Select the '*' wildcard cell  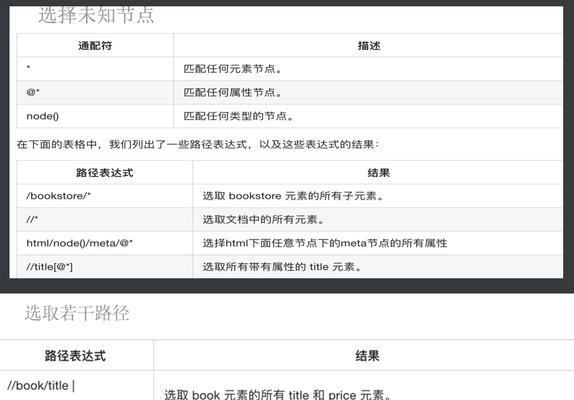(95, 69)
